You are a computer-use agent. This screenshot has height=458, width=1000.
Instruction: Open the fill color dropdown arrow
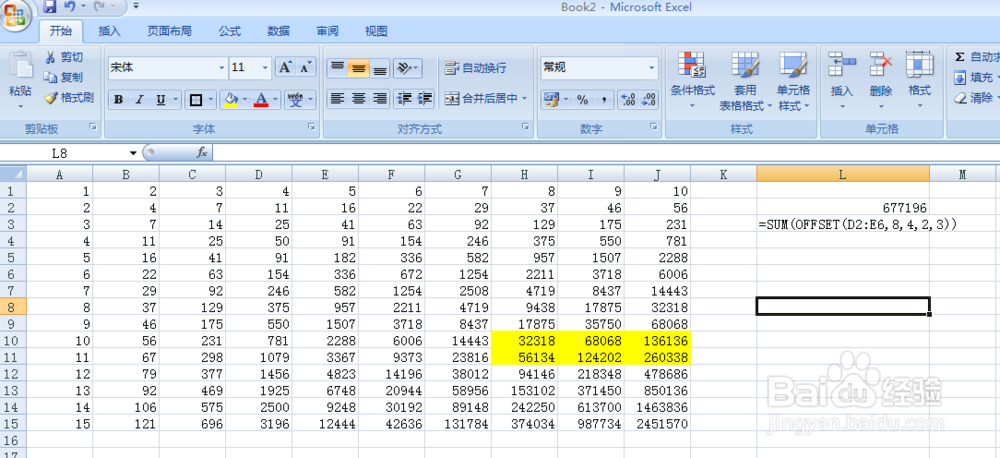(246, 100)
